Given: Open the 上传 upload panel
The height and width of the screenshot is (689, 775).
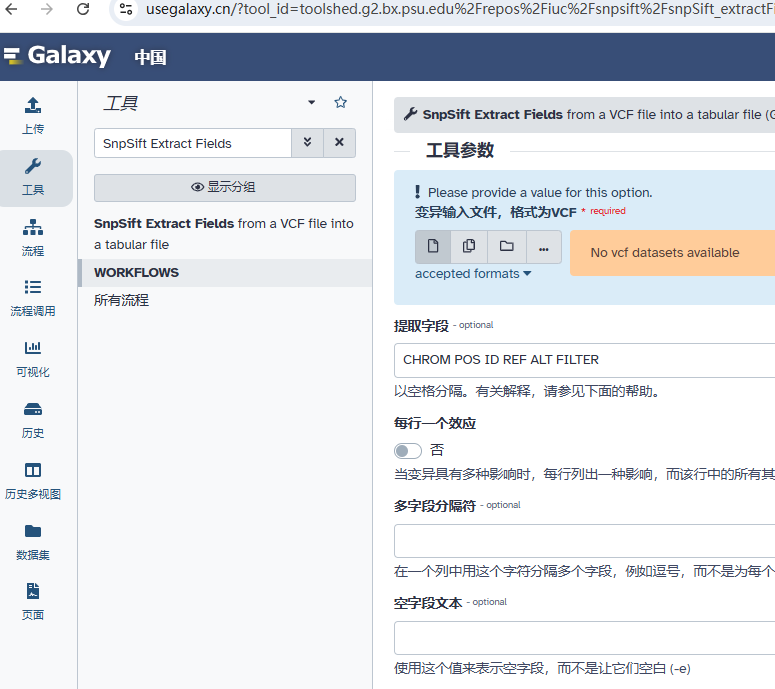Looking at the screenshot, I should click(x=33, y=116).
